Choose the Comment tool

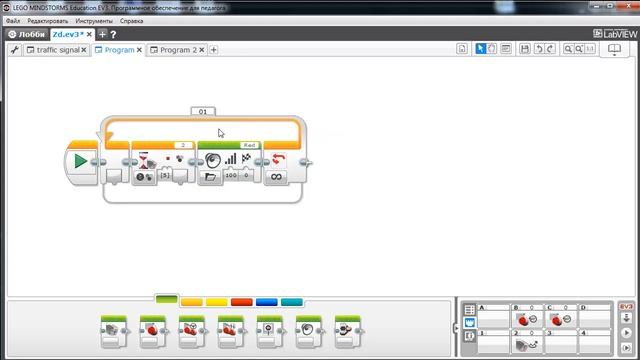click(506, 49)
